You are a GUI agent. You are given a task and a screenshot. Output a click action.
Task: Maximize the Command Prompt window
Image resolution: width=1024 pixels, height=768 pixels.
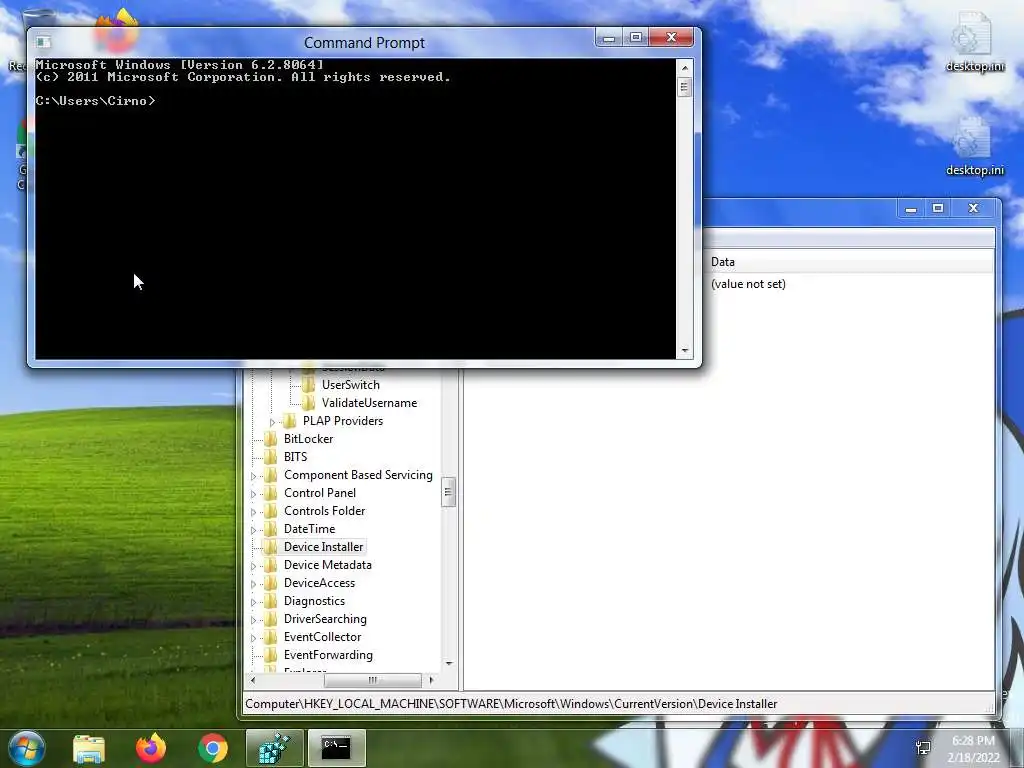point(635,38)
